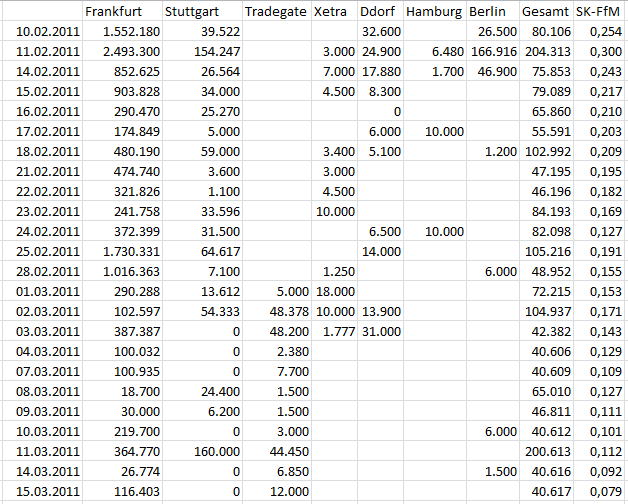Select Berlin value 46.900
The width and height of the screenshot is (628, 504).
click(x=493, y=71)
